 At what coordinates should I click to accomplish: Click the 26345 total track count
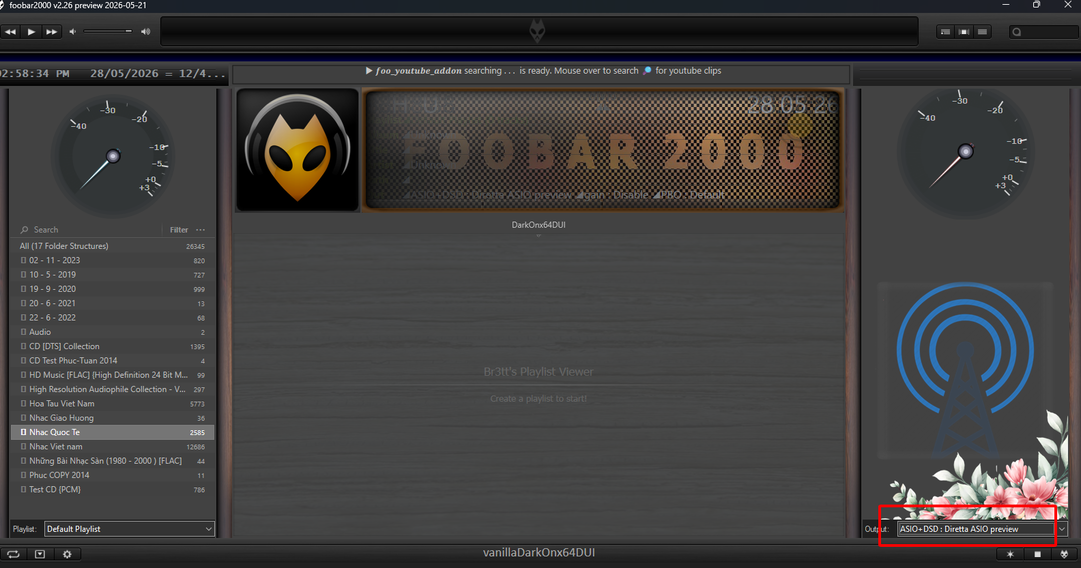tap(195, 247)
